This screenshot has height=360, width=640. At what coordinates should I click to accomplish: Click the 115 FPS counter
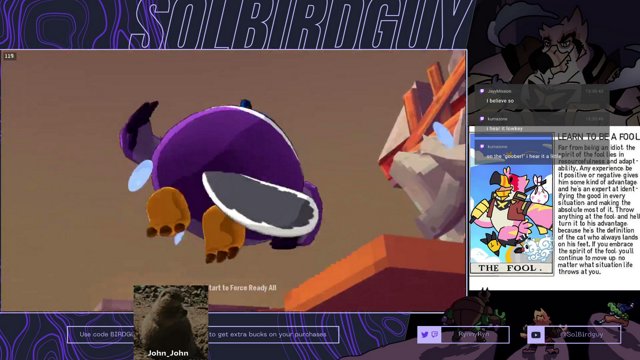[x=9, y=56]
